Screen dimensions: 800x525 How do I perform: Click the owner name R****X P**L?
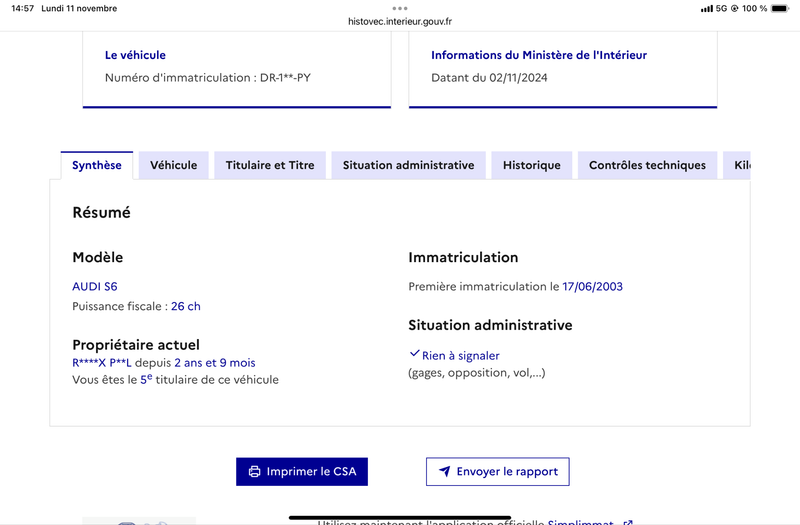coord(102,363)
